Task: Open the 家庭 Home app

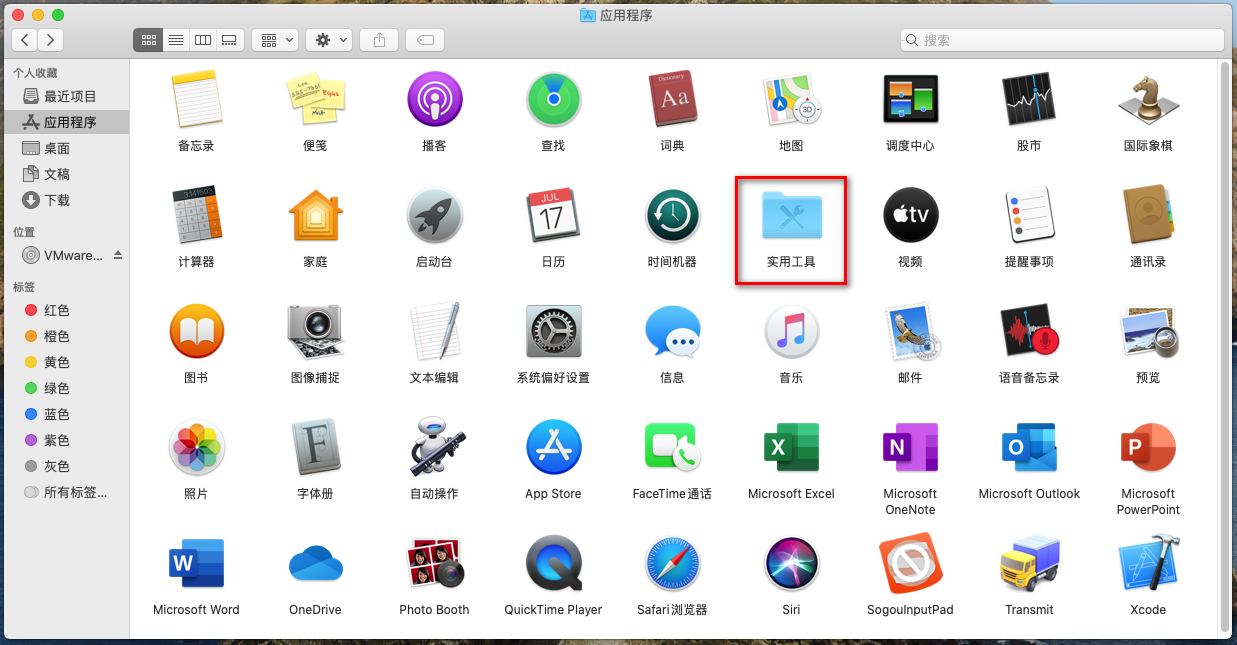Action: tap(315, 215)
